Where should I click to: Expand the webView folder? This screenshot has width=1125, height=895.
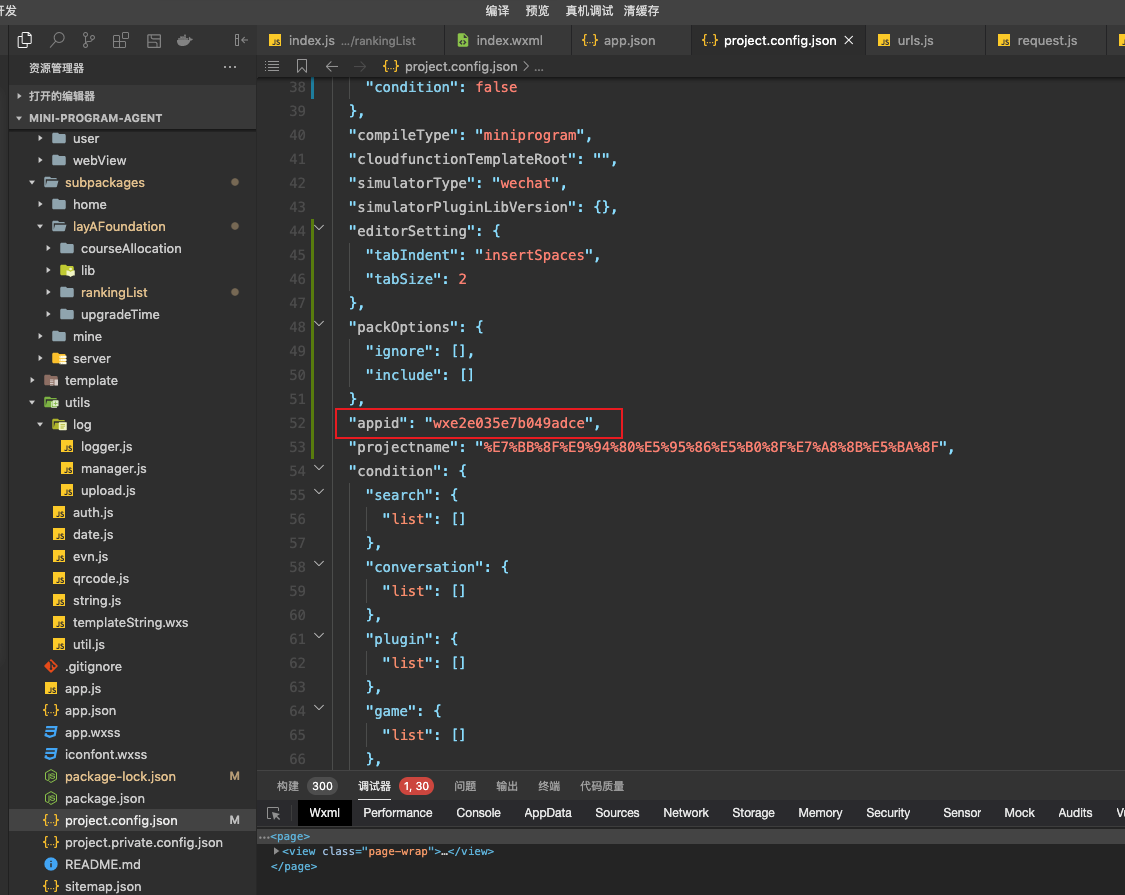pos(40,160)
